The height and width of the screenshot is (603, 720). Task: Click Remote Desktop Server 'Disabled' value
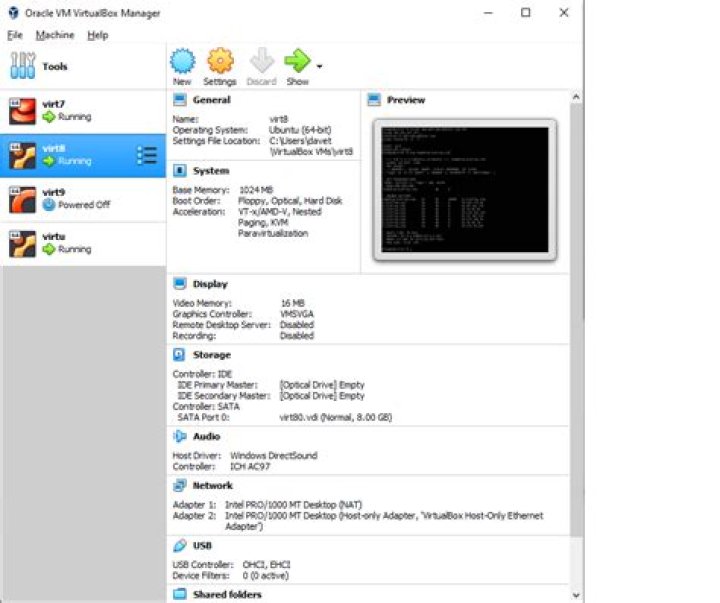(x=297, y=325)
